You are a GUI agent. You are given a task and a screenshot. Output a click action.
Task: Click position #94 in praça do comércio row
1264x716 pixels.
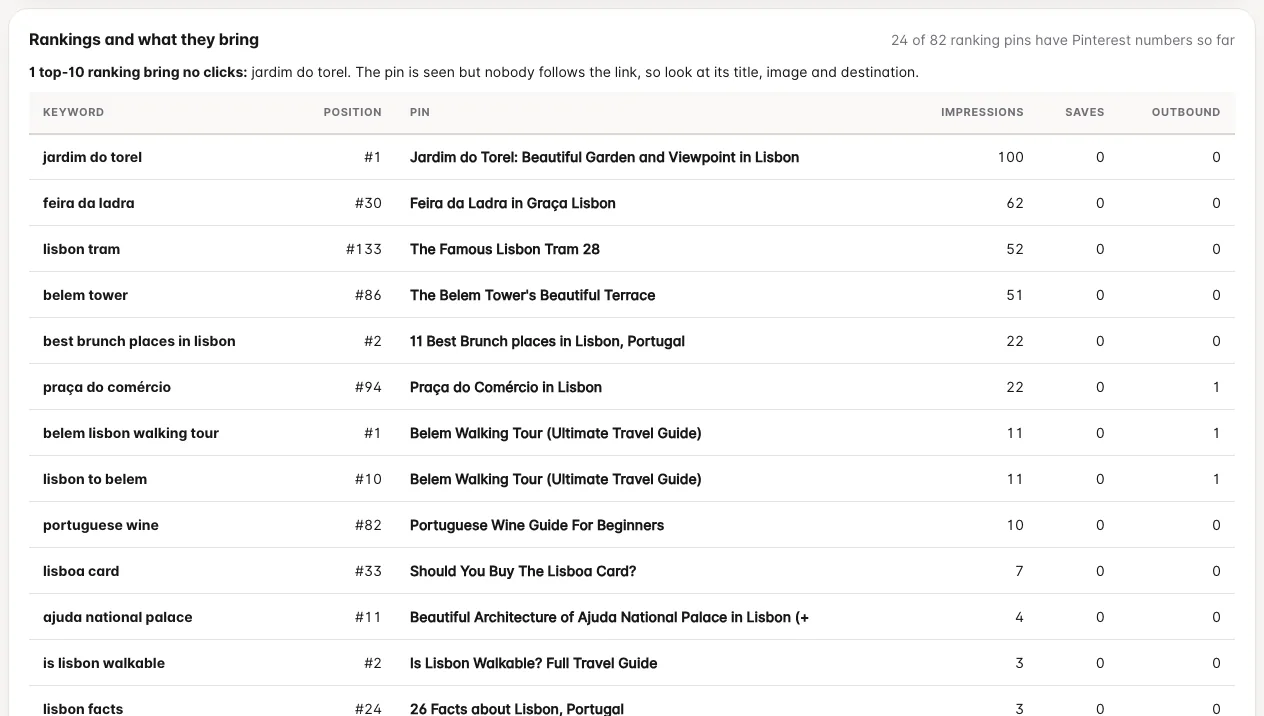click(368, 387)
